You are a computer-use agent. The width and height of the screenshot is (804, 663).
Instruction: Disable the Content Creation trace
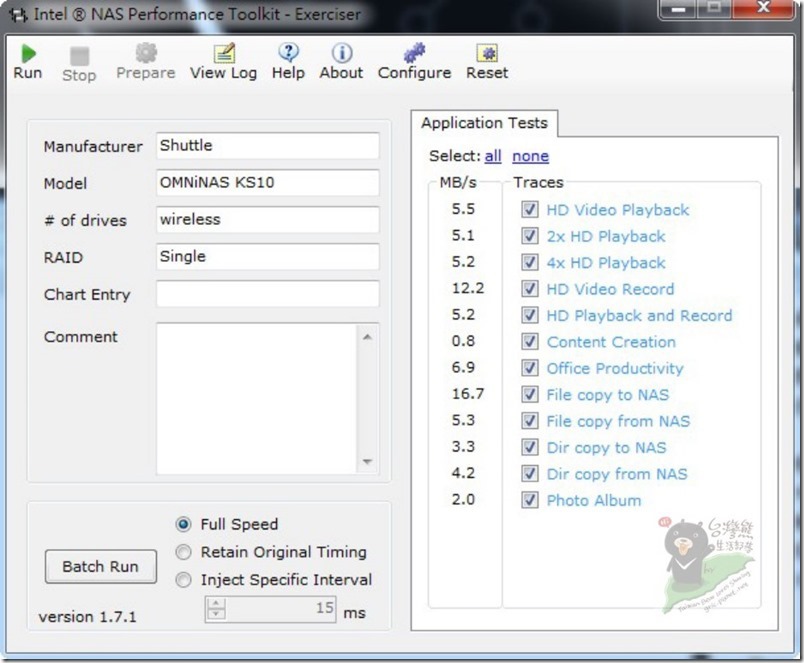pyautogui.click(x=530, y=341)
